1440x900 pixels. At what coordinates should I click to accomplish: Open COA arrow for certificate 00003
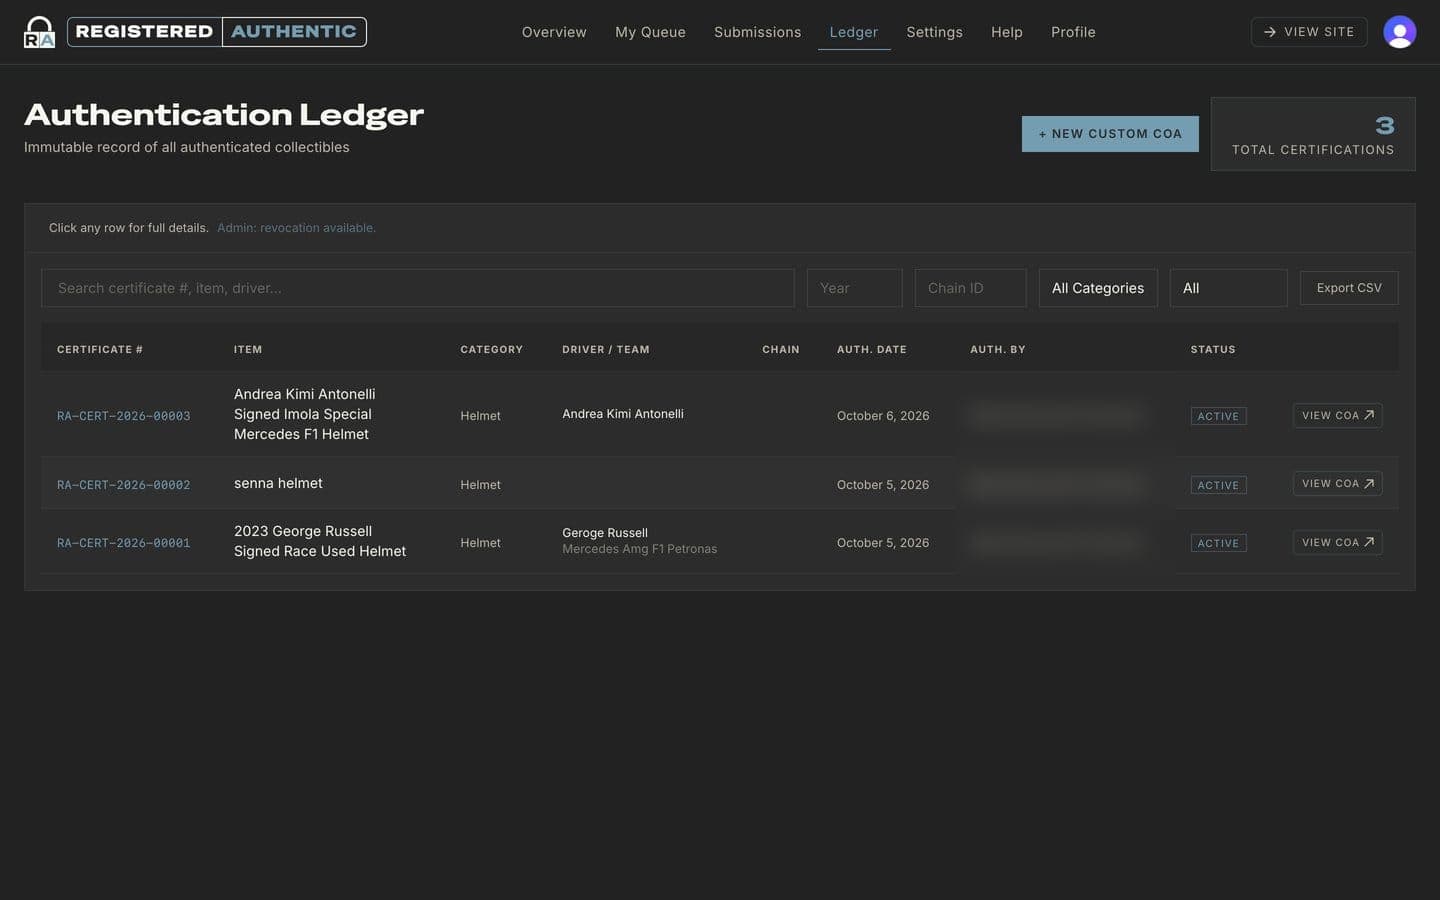click(1369, 415)
